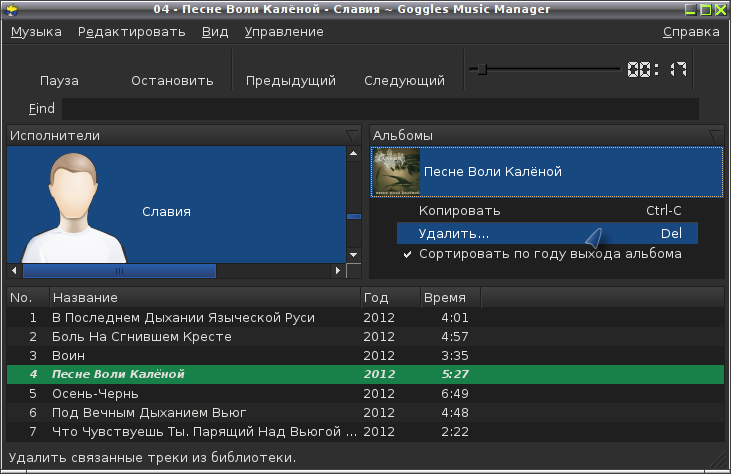The height and width of the screenshot is (474, 731).
Task: Choose Копировать in the context menu
Action: tap(547, 211)
